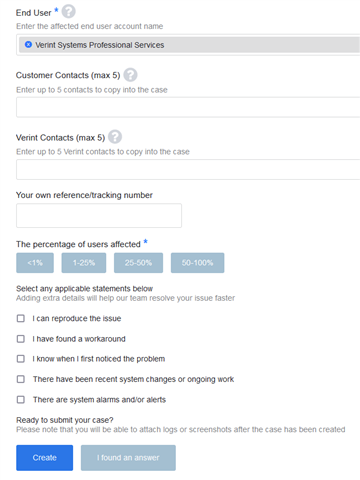Open help icon beside End User label

pyautogui.click(x=69, y=12)
